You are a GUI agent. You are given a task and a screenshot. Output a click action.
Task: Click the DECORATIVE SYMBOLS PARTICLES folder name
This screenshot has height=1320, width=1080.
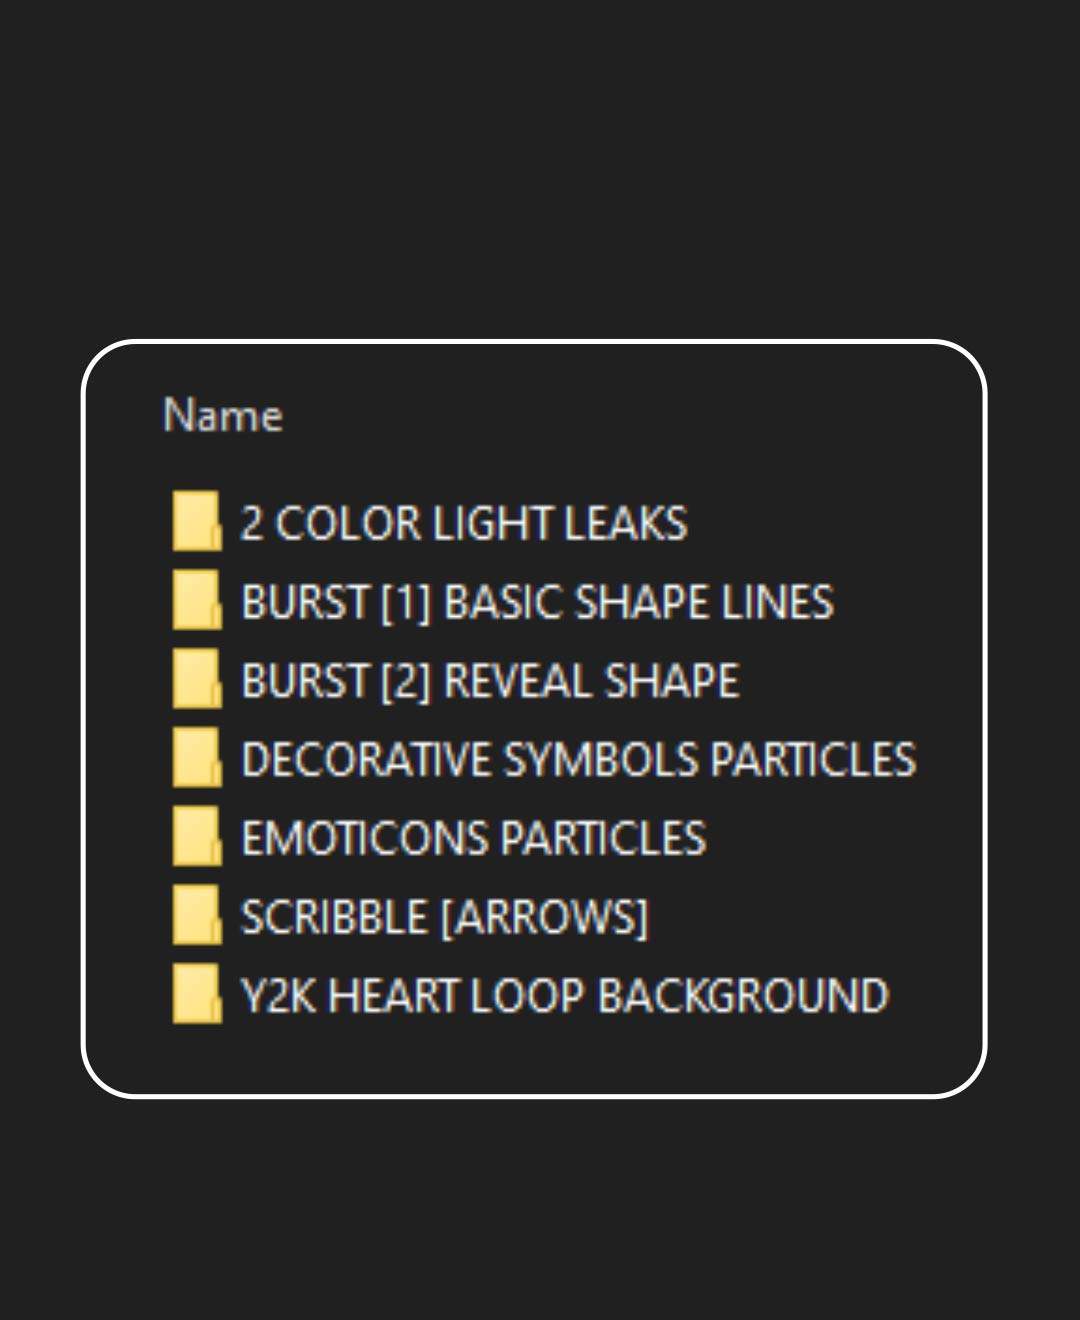pyautogui.click(x=578, y=760)
